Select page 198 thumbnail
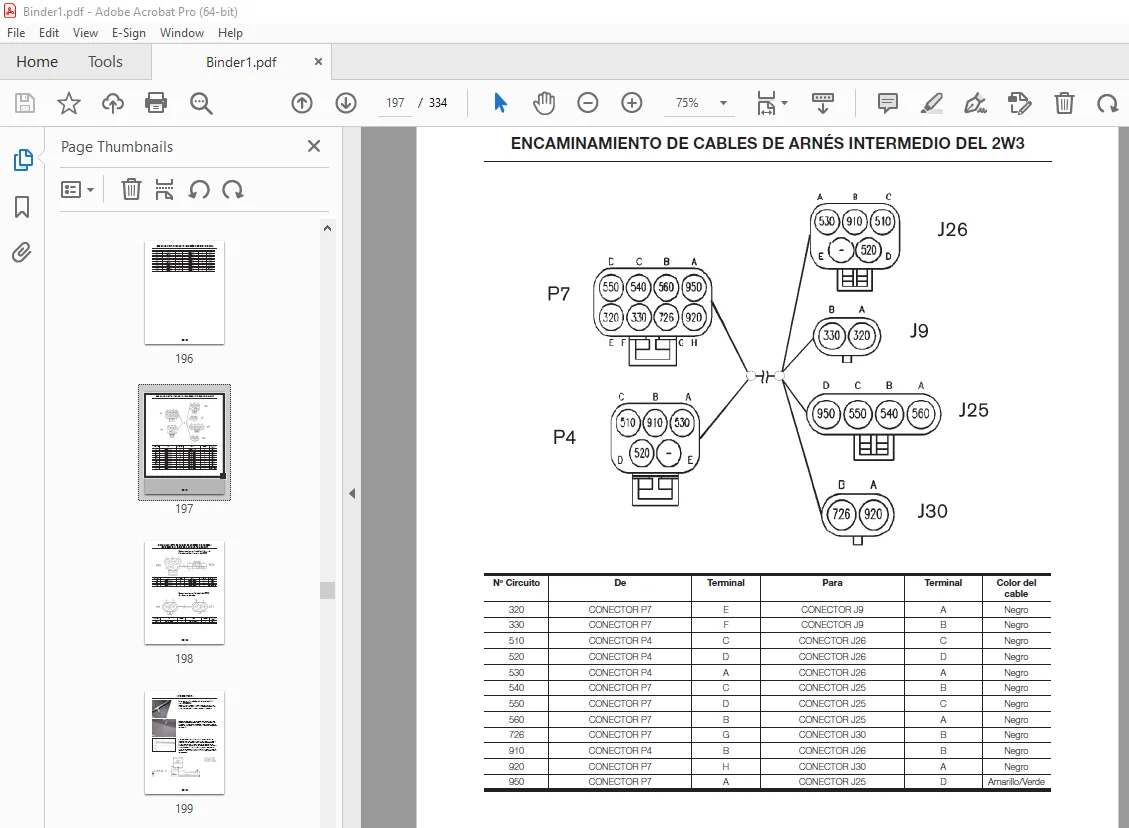The width and height of the screenshot is (1129, 828). [x=184, y=593]
